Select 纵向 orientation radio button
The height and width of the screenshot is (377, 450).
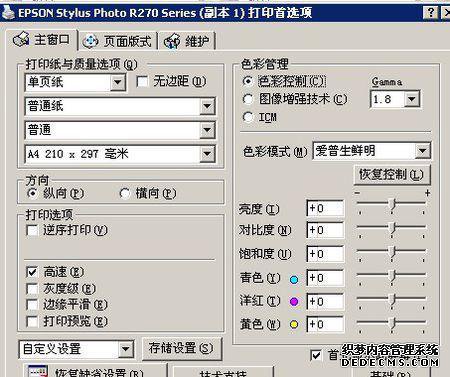(32, 193)
